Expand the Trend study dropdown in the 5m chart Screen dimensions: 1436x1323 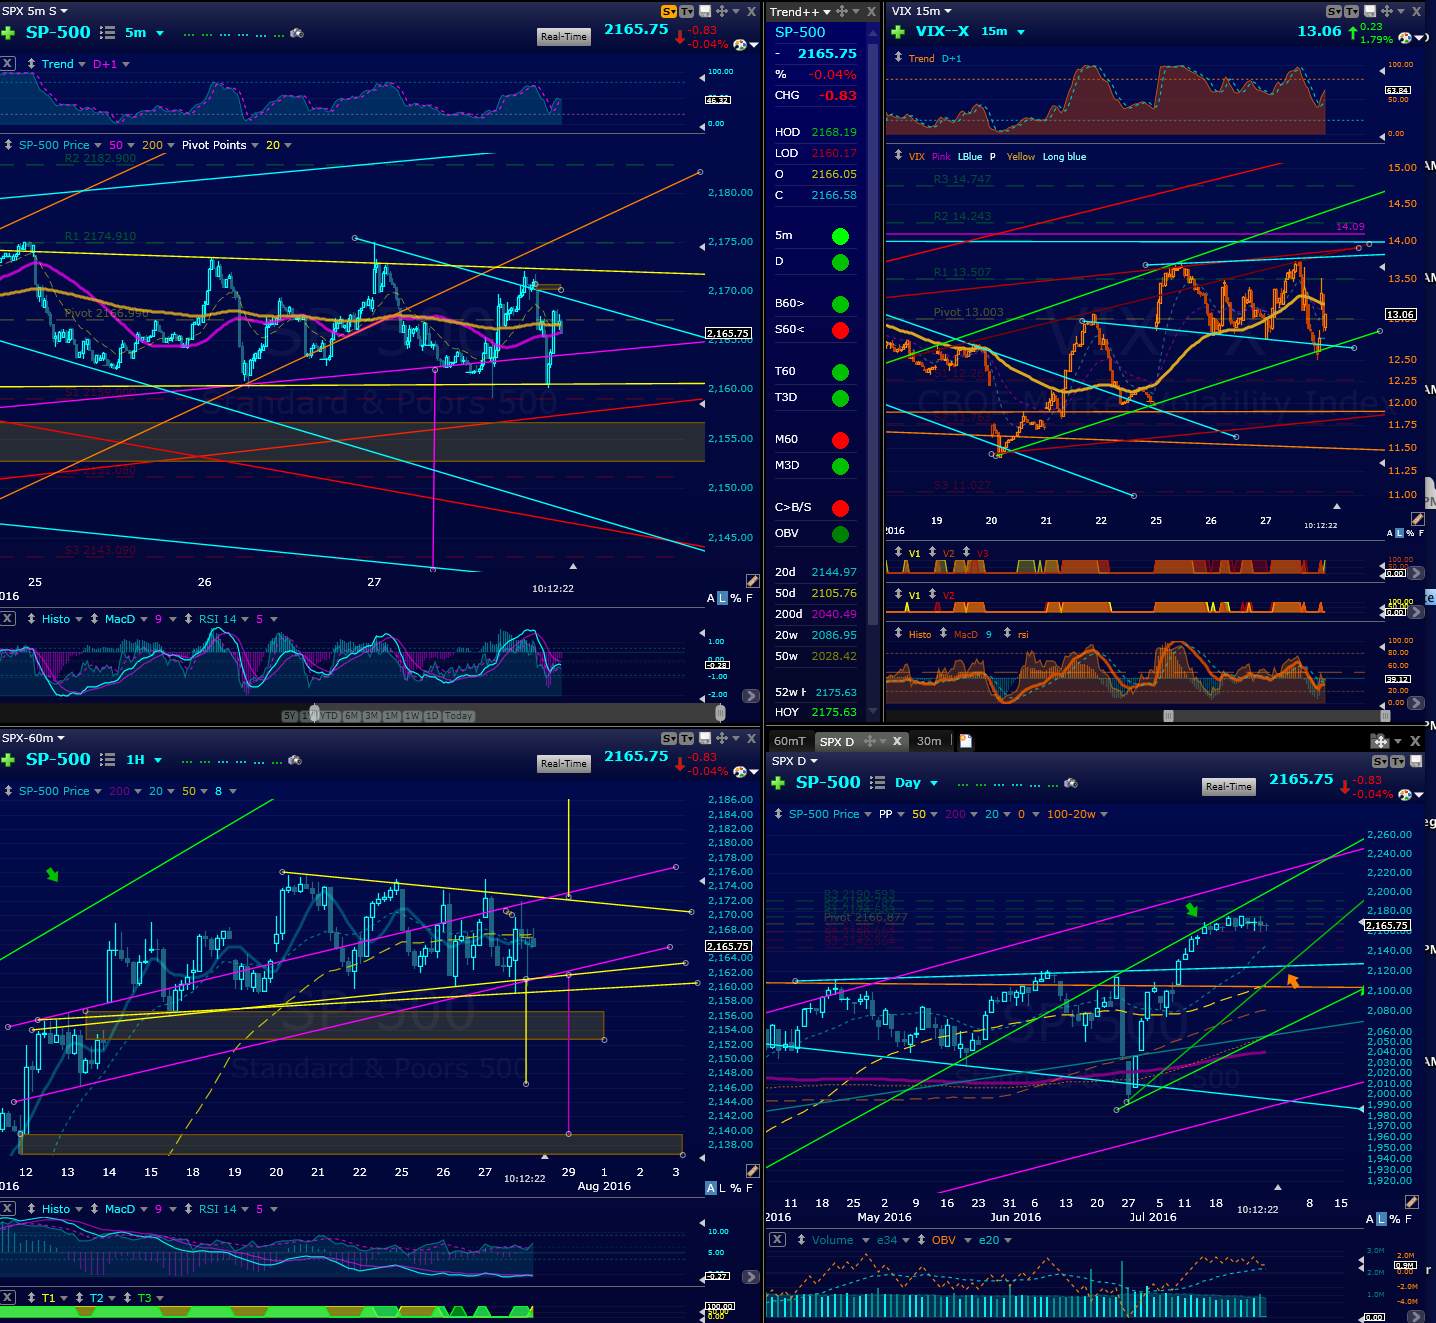(x=81, y=64)
